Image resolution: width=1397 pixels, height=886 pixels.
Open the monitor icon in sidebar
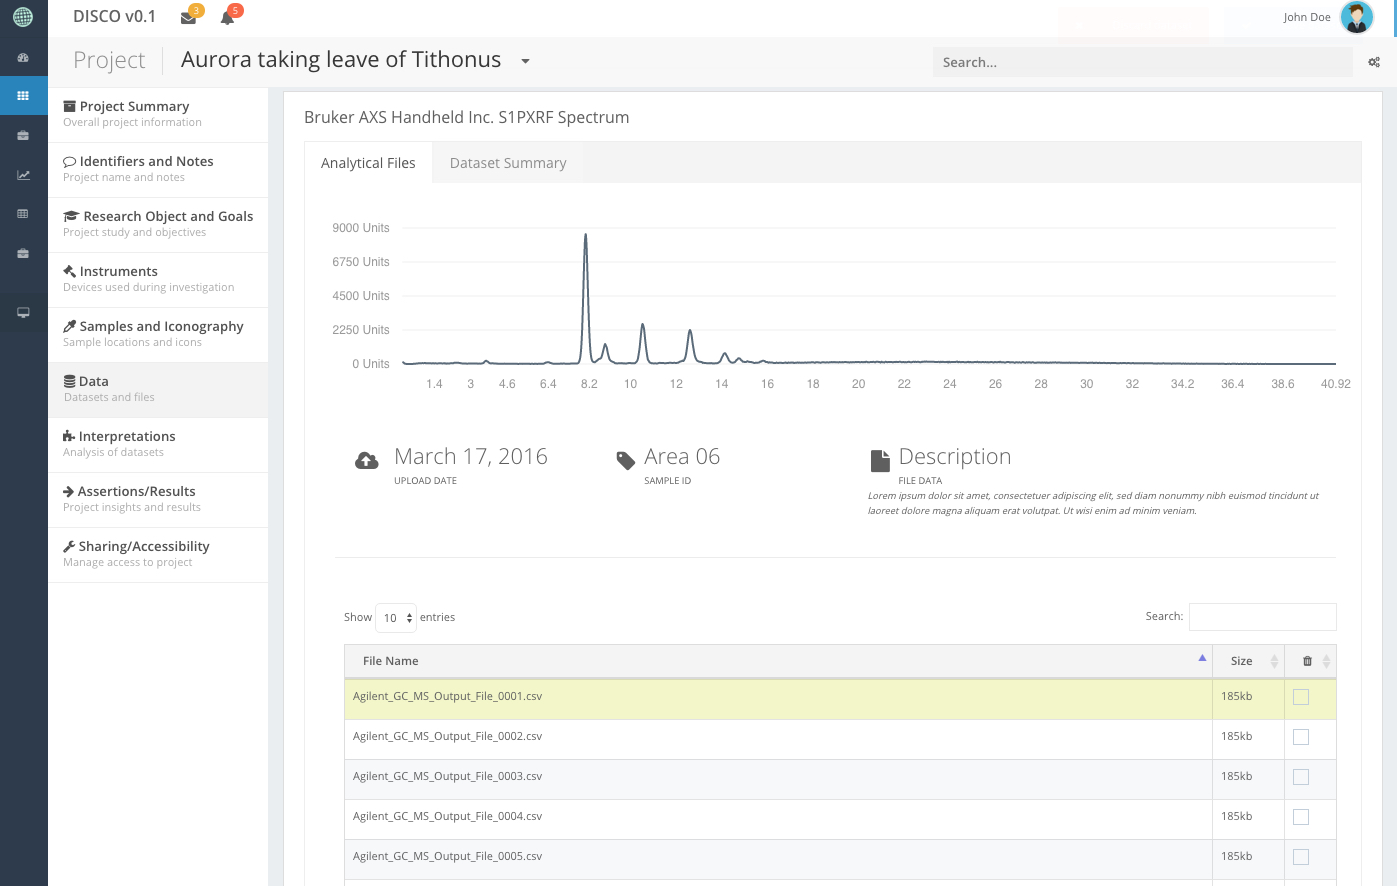tap(23, 312)
